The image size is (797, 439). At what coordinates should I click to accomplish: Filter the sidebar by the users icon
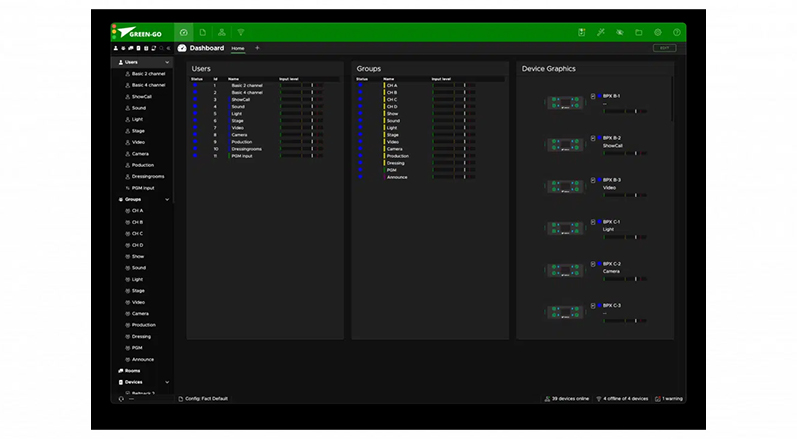tap(116, 48)
